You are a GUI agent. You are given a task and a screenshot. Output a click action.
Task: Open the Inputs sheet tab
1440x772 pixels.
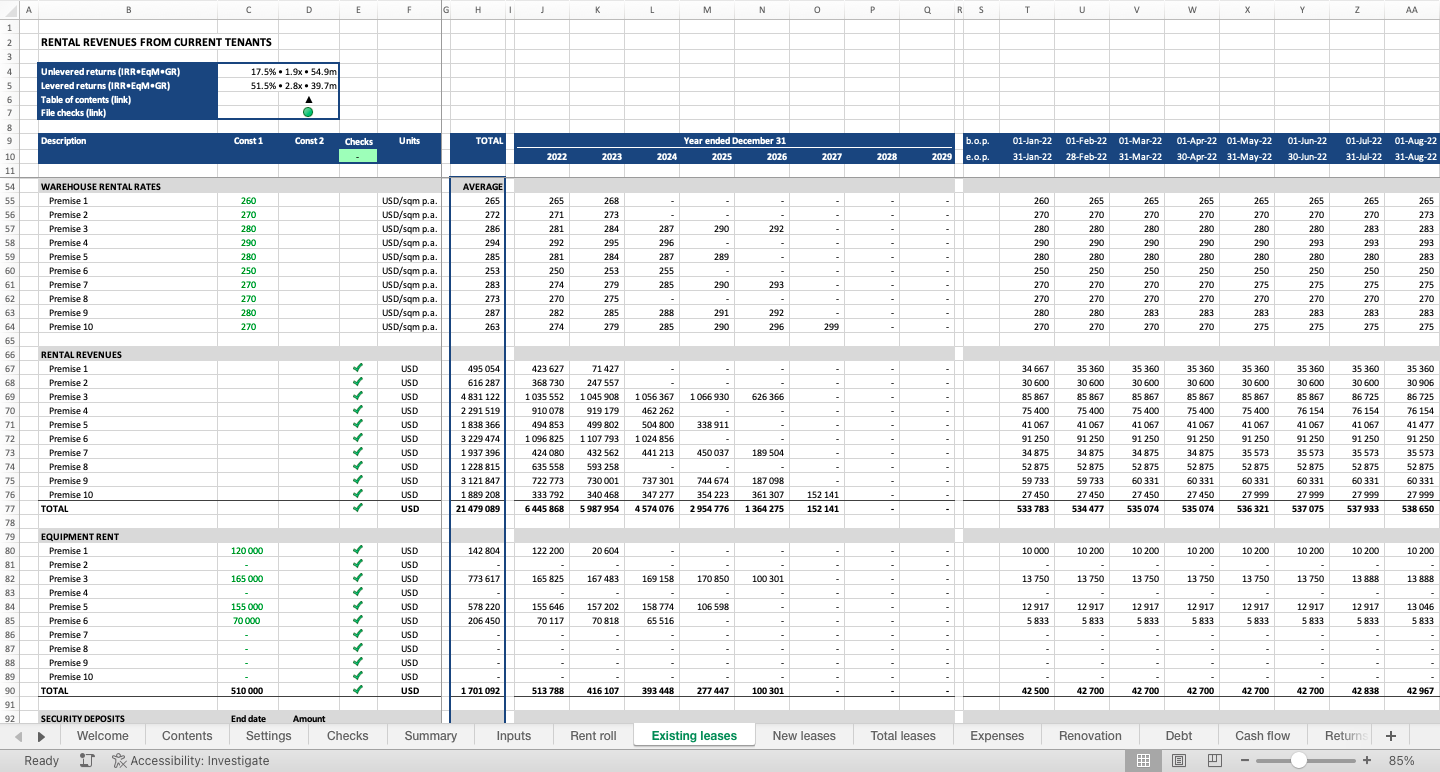(514, 736)
